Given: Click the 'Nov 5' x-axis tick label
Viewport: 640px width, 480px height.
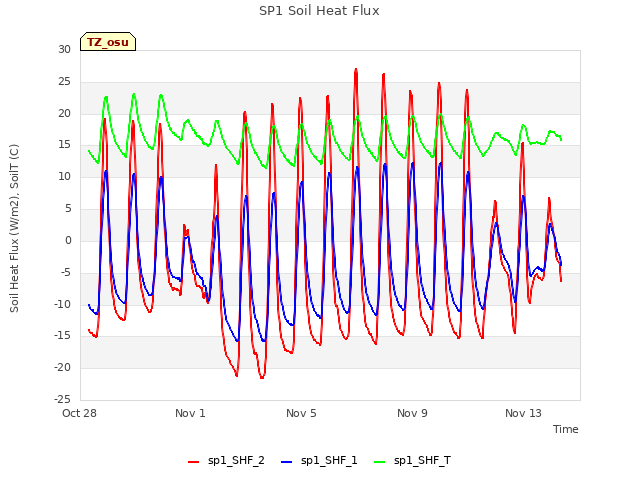Looking at the screenshot, I should coord(301,413).
